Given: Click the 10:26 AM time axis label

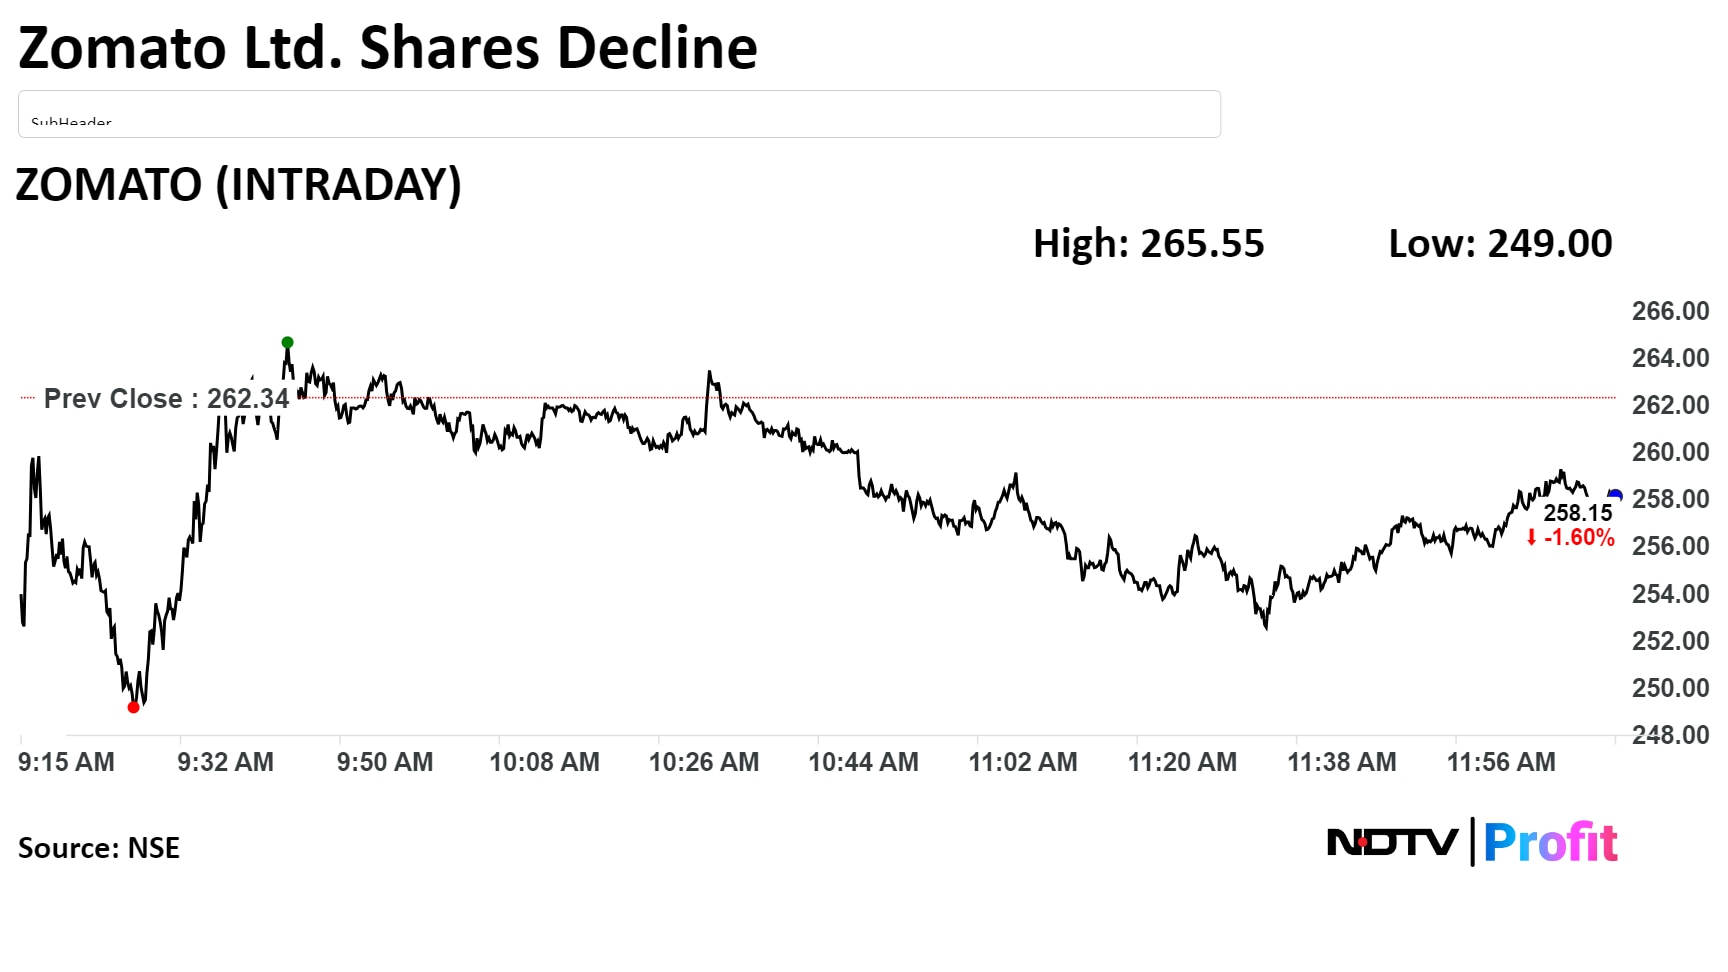Looking at the screenshot, I should 704,762.
